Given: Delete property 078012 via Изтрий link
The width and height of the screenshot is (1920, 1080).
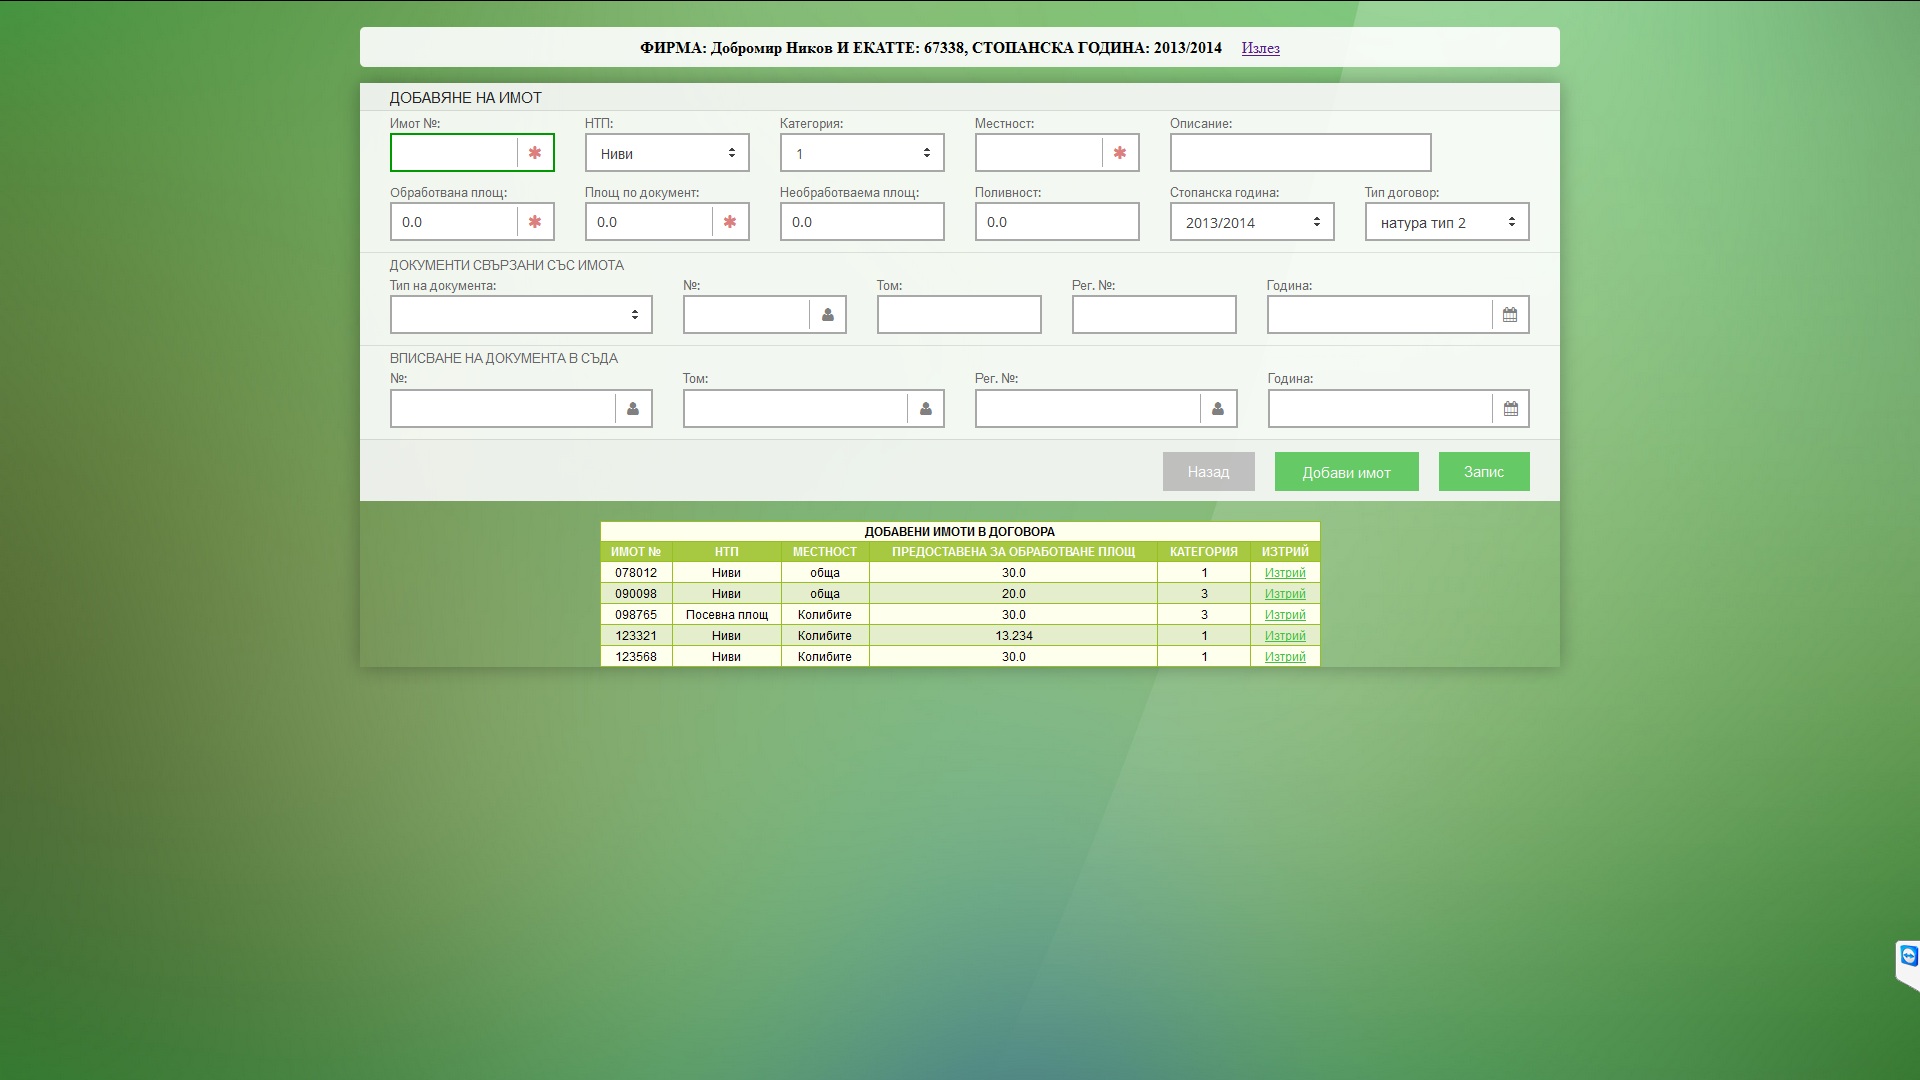Looking at the screenshot, I should click(x=1285, y=573).
